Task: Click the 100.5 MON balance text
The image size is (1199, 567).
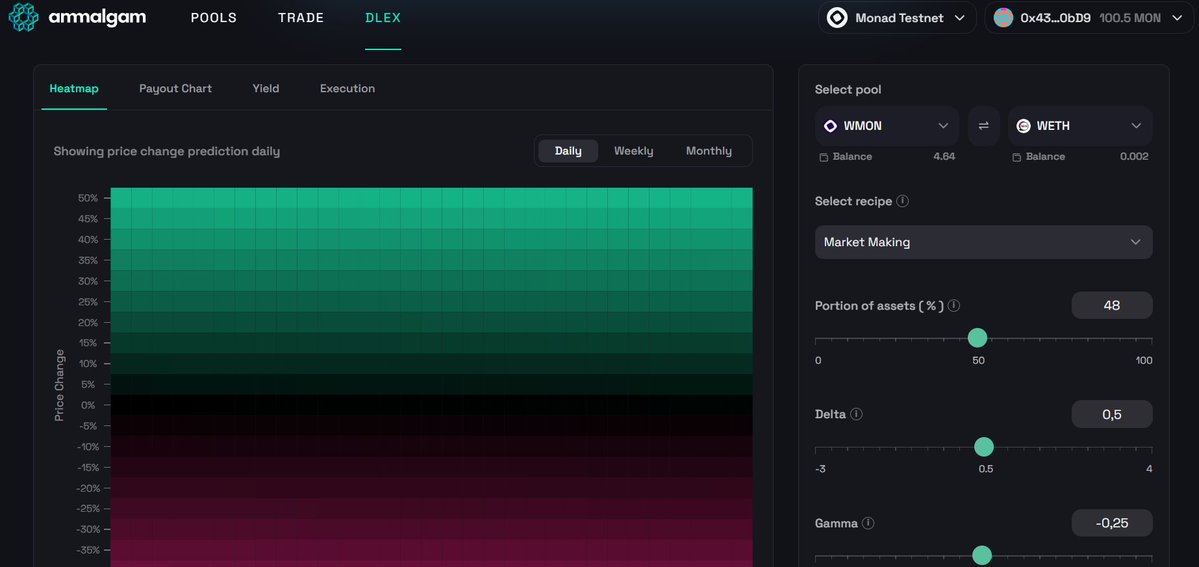Action: [x=1129, y=18]
